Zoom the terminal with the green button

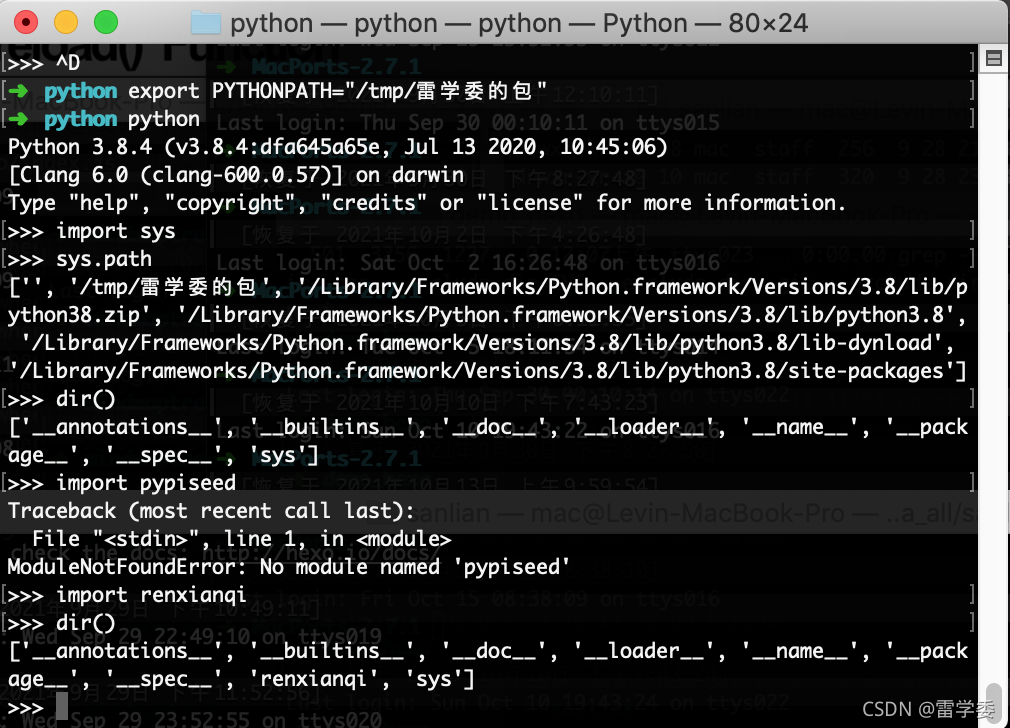pyautogui.click(x=106, y=23)
